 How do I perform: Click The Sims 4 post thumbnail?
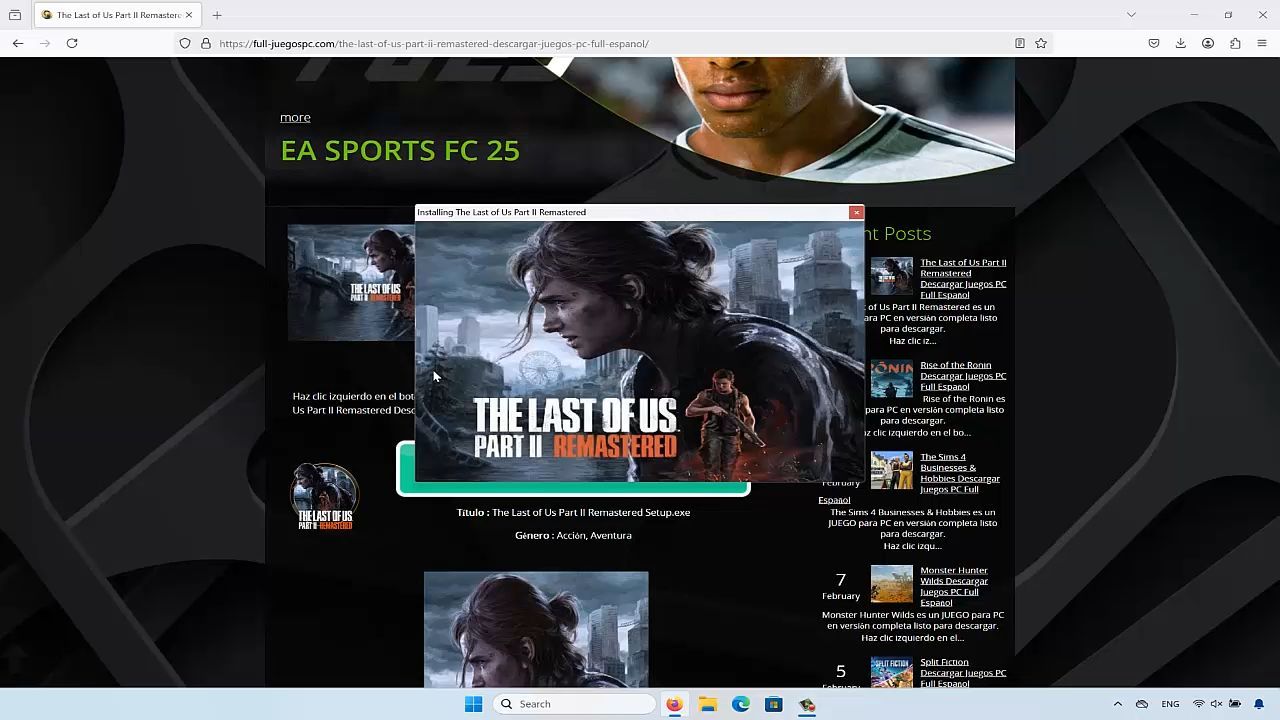(891, 471)
